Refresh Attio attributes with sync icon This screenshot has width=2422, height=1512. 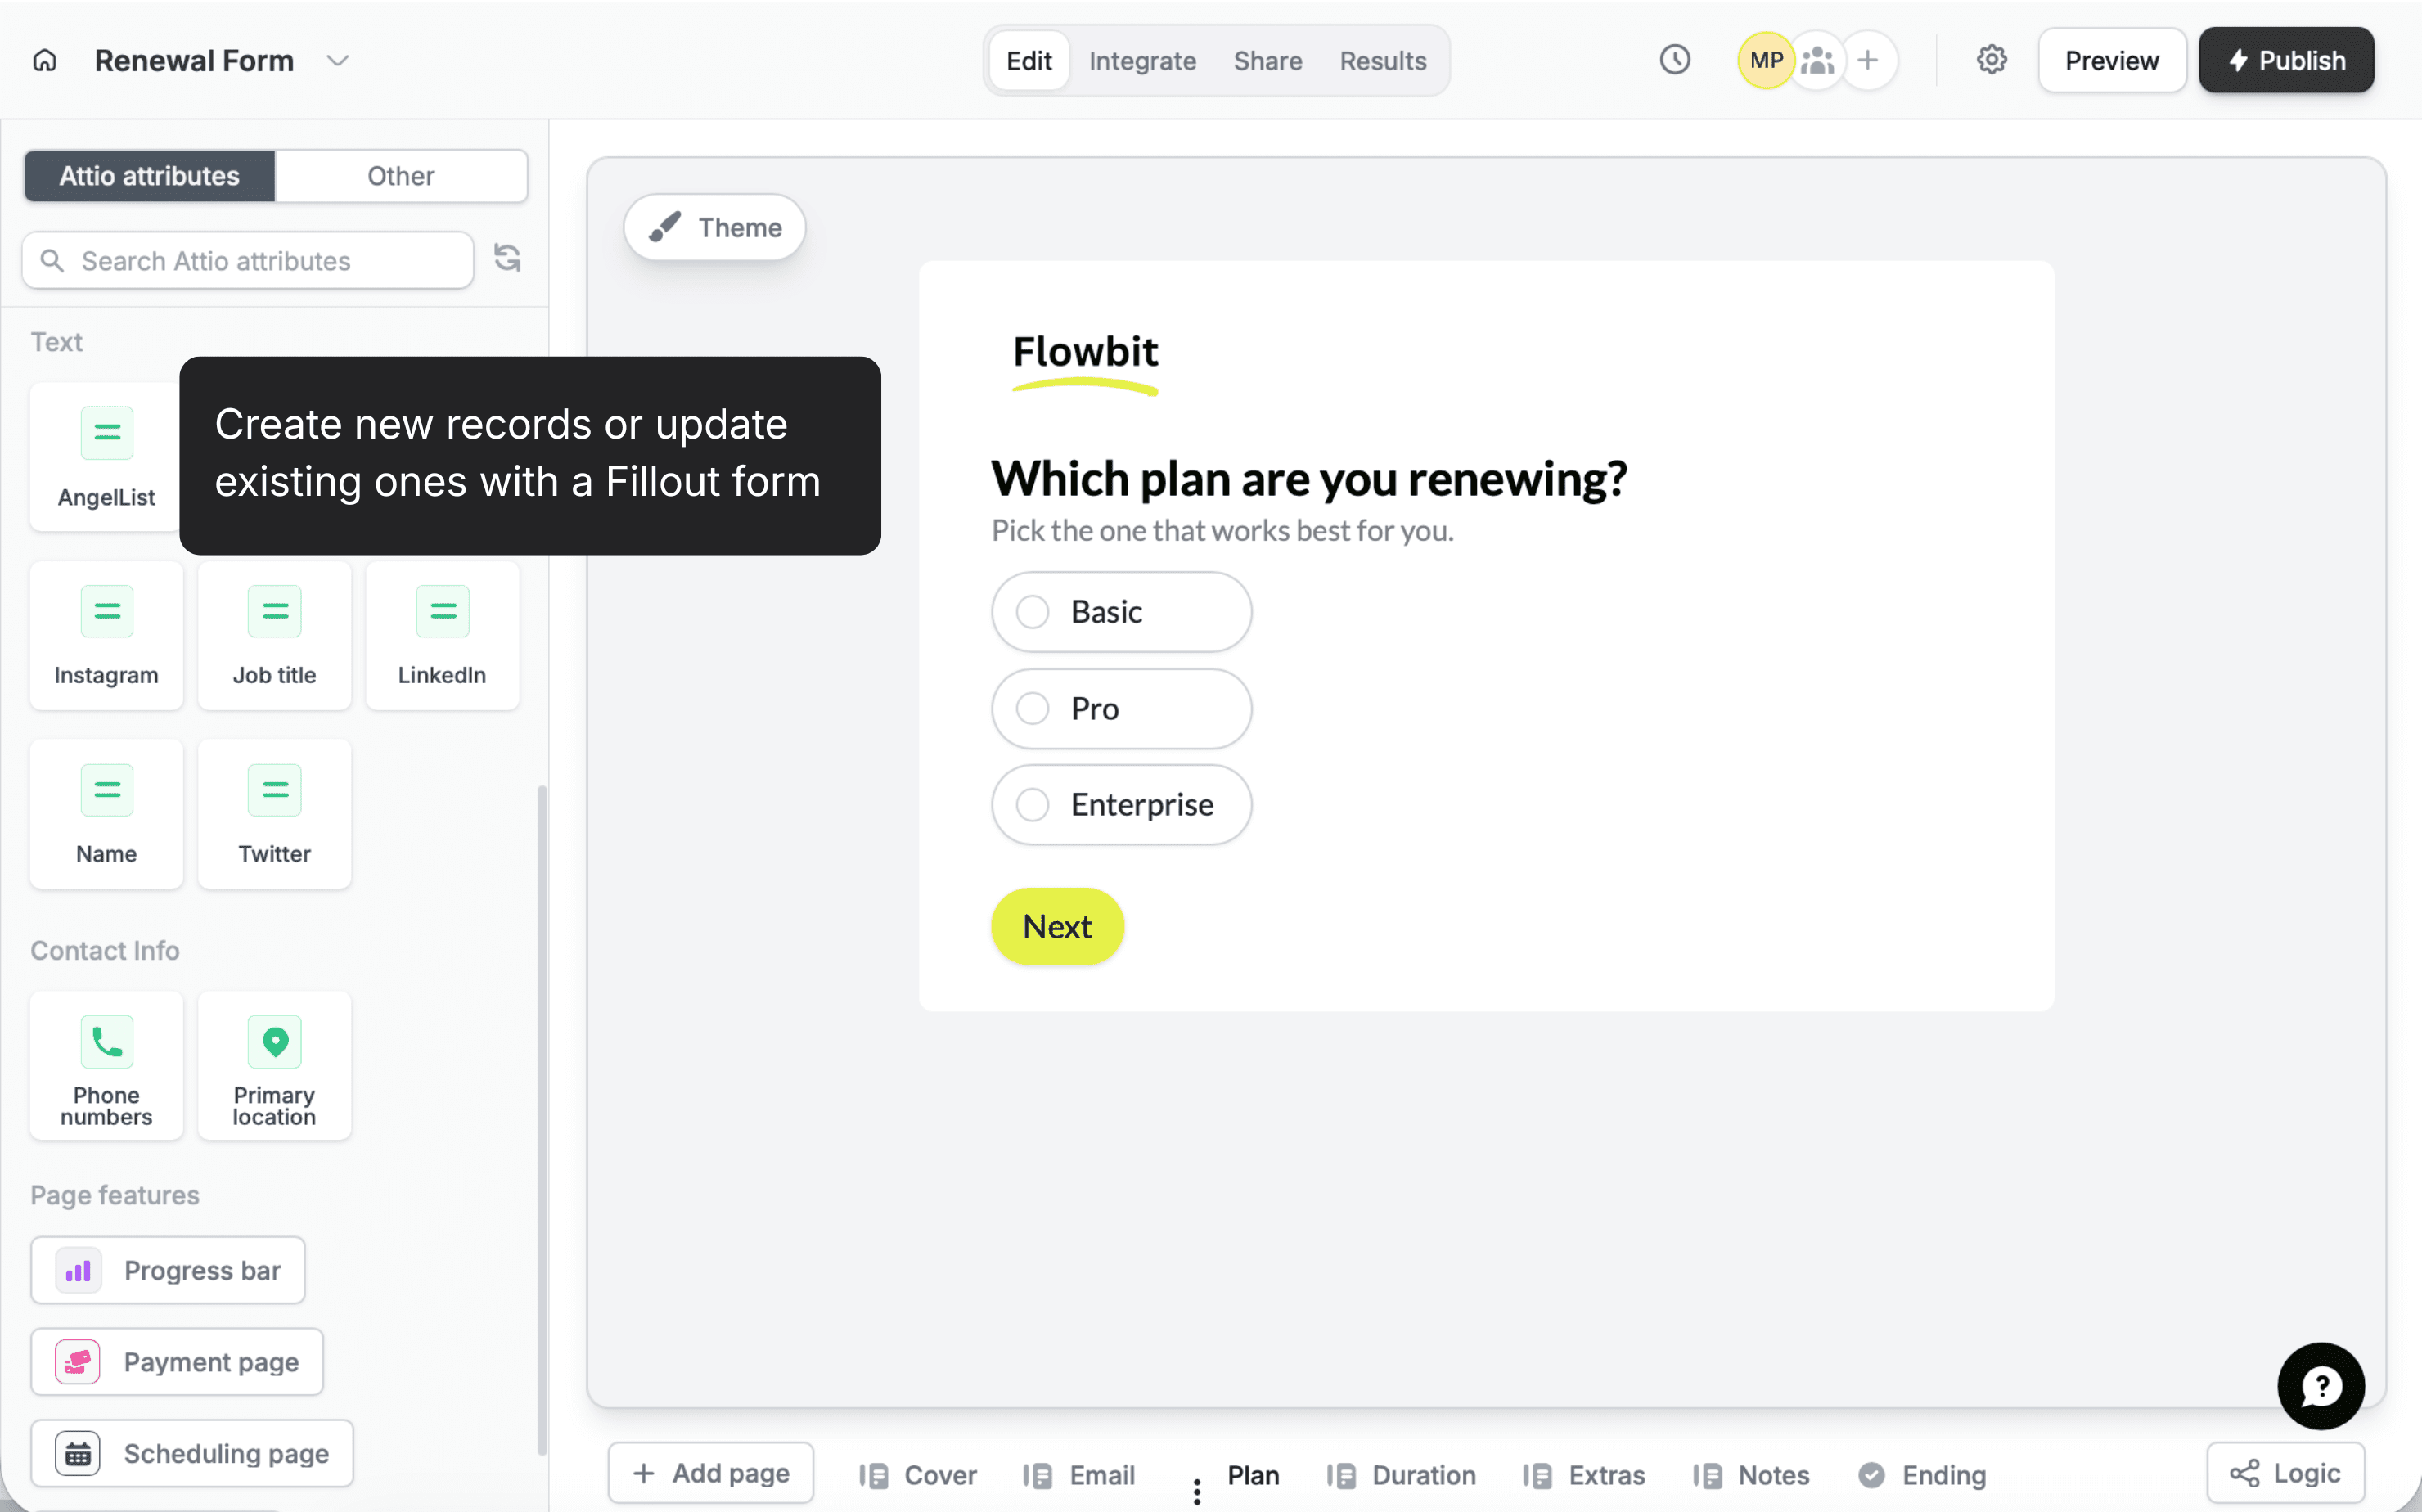[508, 259]
